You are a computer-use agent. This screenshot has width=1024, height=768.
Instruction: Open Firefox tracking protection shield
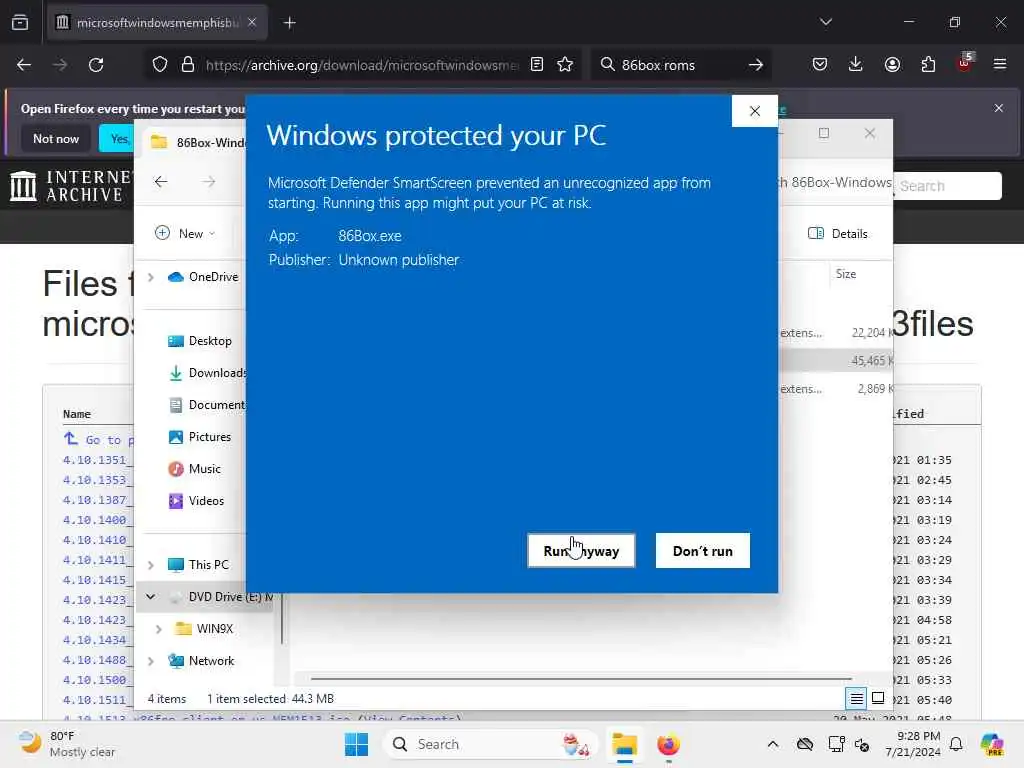click(x=160, y=65)
